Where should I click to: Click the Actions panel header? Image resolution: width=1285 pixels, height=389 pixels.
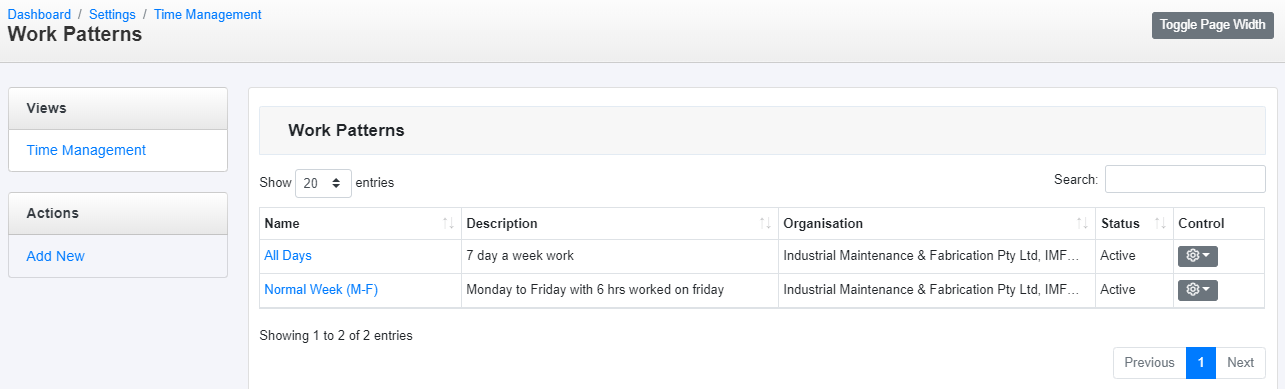(118, 213)
